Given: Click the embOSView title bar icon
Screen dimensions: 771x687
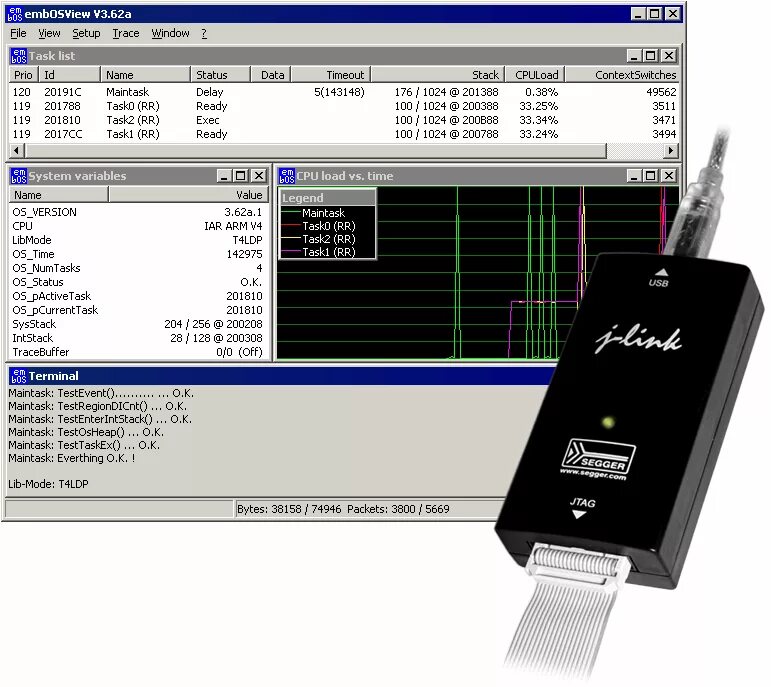Looking at the screenshot, I should click(x=15, y=14).
